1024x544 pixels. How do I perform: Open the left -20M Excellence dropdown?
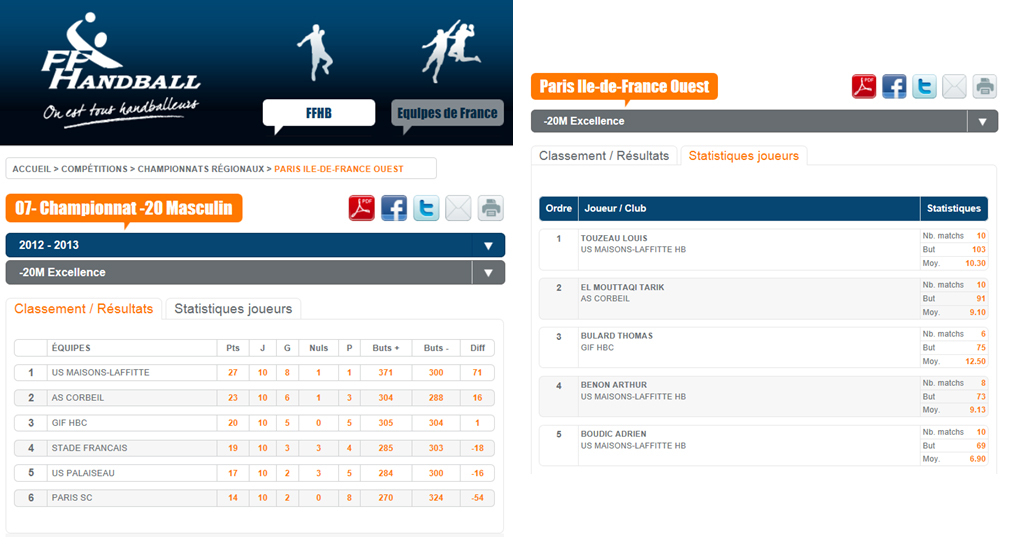[x=488, y=273]
